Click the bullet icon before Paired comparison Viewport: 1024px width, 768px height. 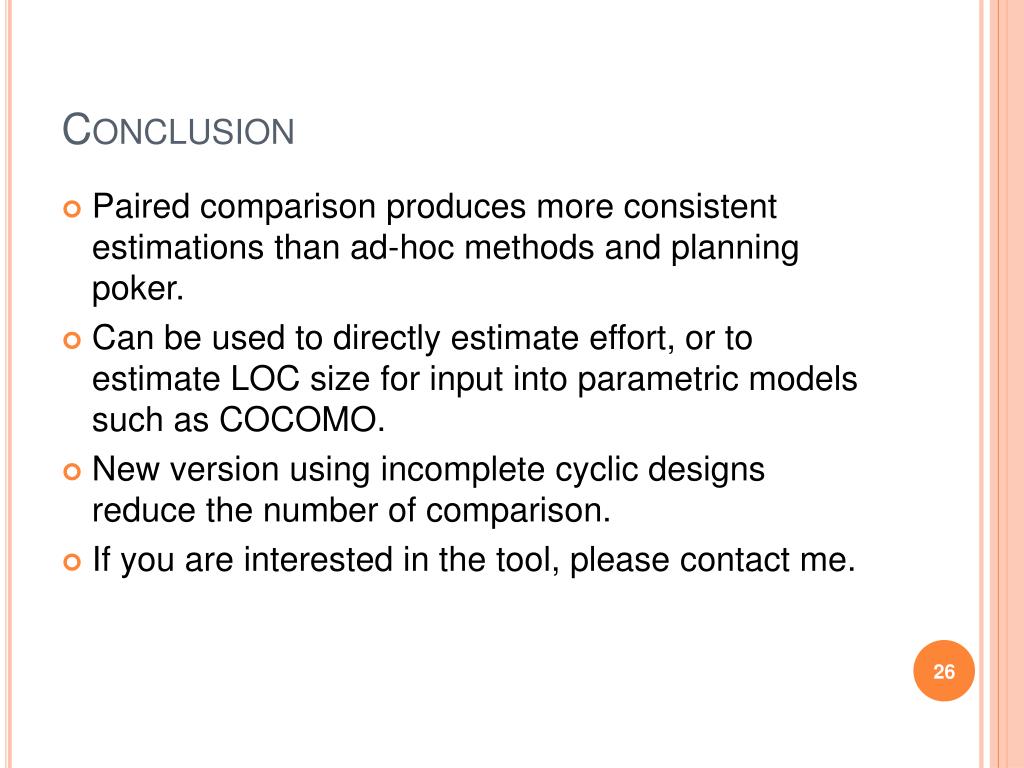pyautogui.click(x=72, y=209)
